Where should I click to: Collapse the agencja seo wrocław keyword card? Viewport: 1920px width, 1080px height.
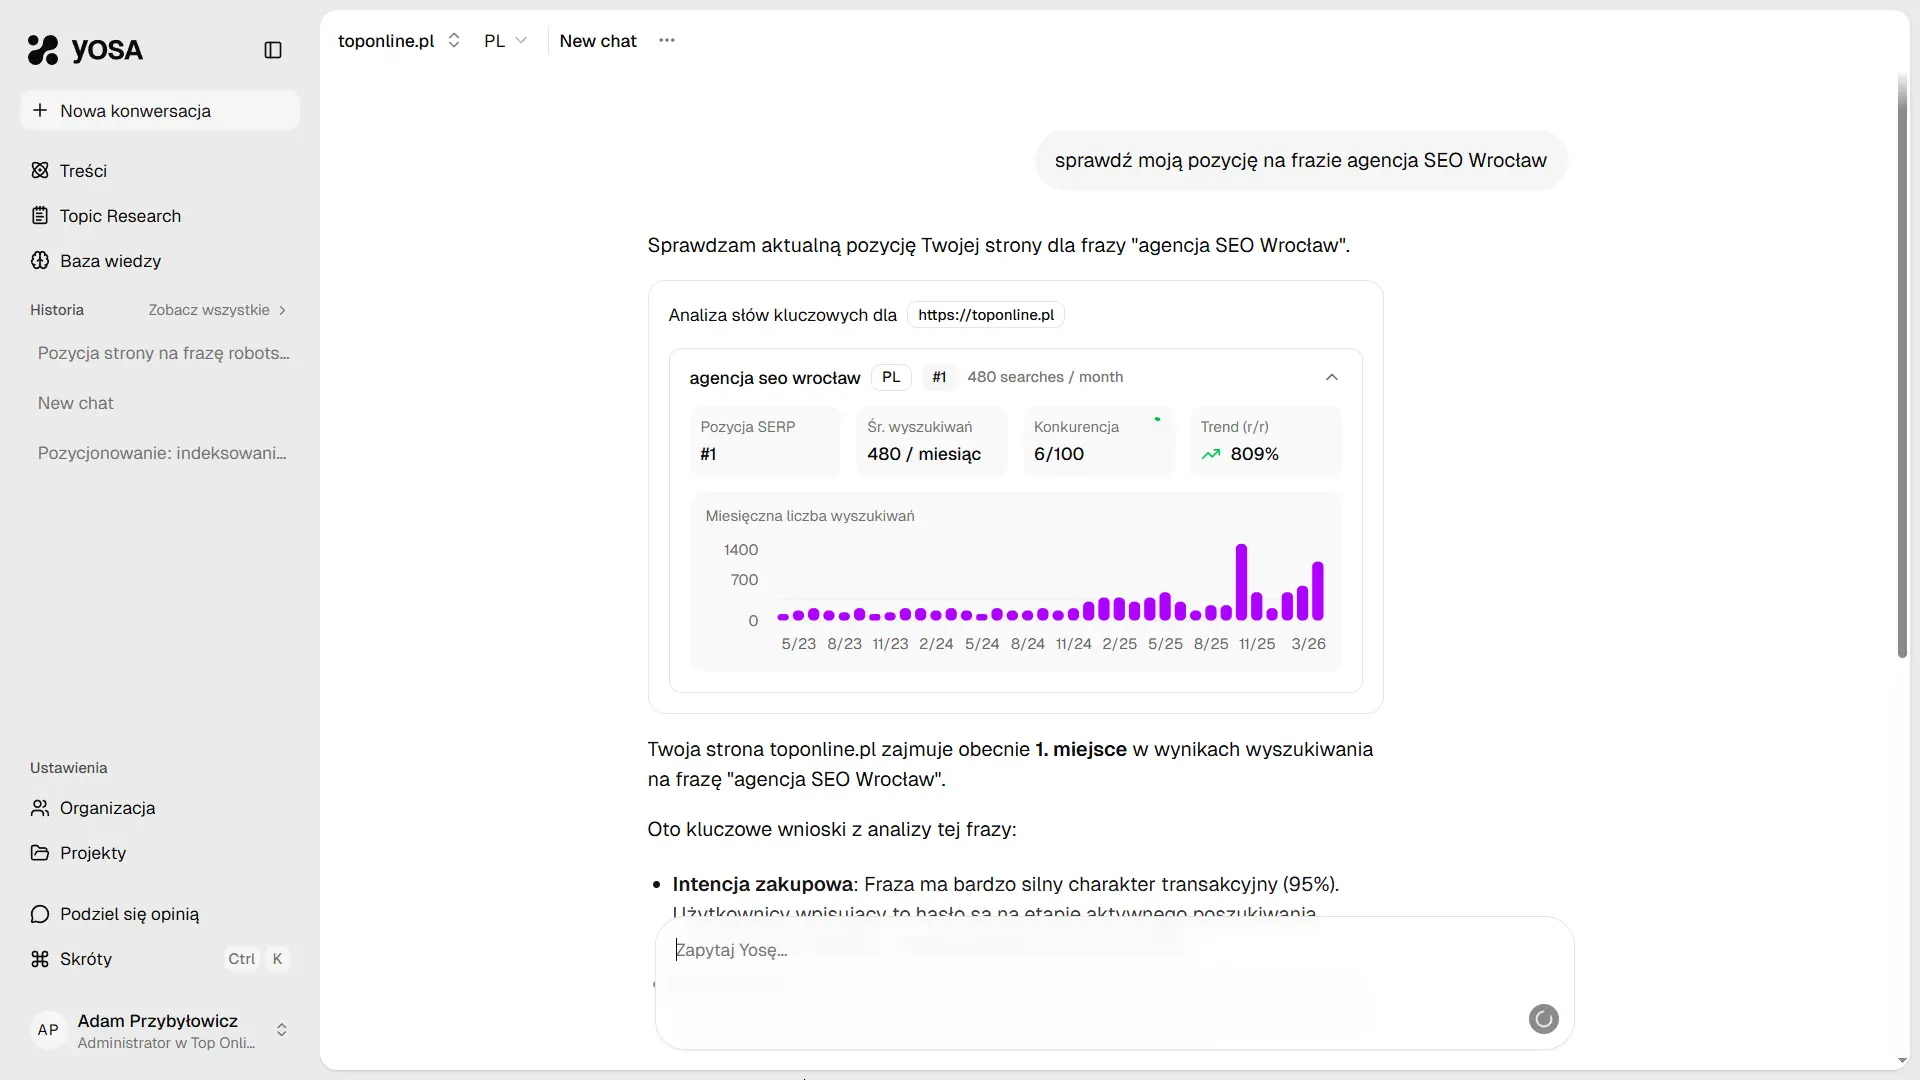tap(1331, 377)
